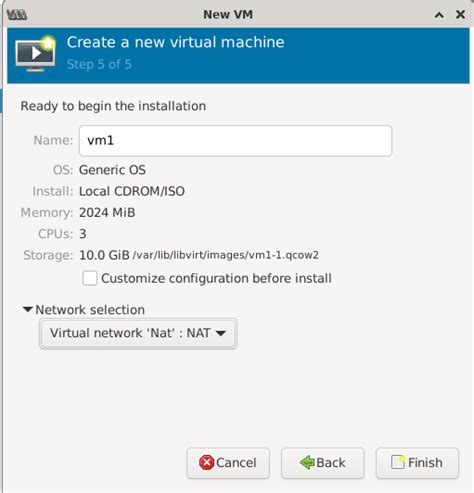Click the vm1 name input field
Image resolution: width=474 pixels, height=493 pixels.
click(x=235, y=141)
